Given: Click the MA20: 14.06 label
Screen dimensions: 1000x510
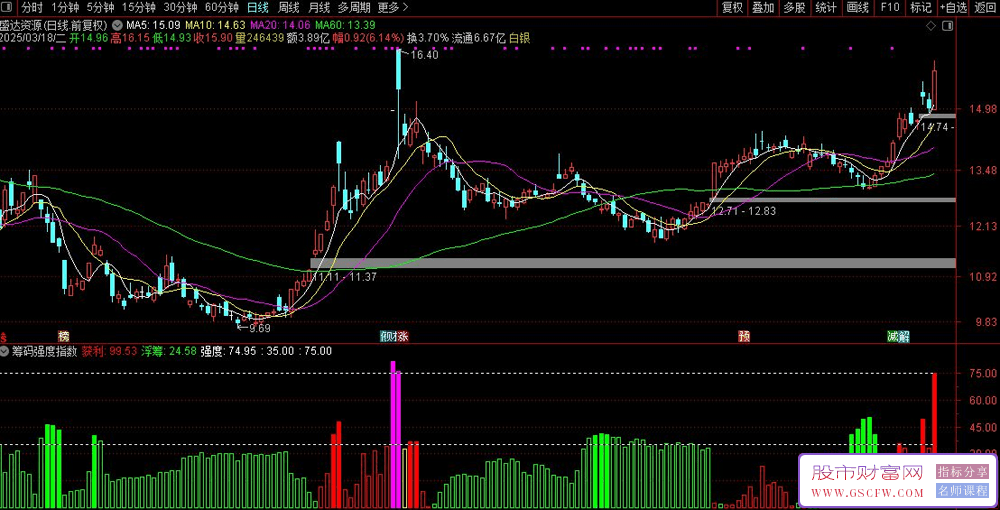Looking at the screenshot, I should click(281, 25).
